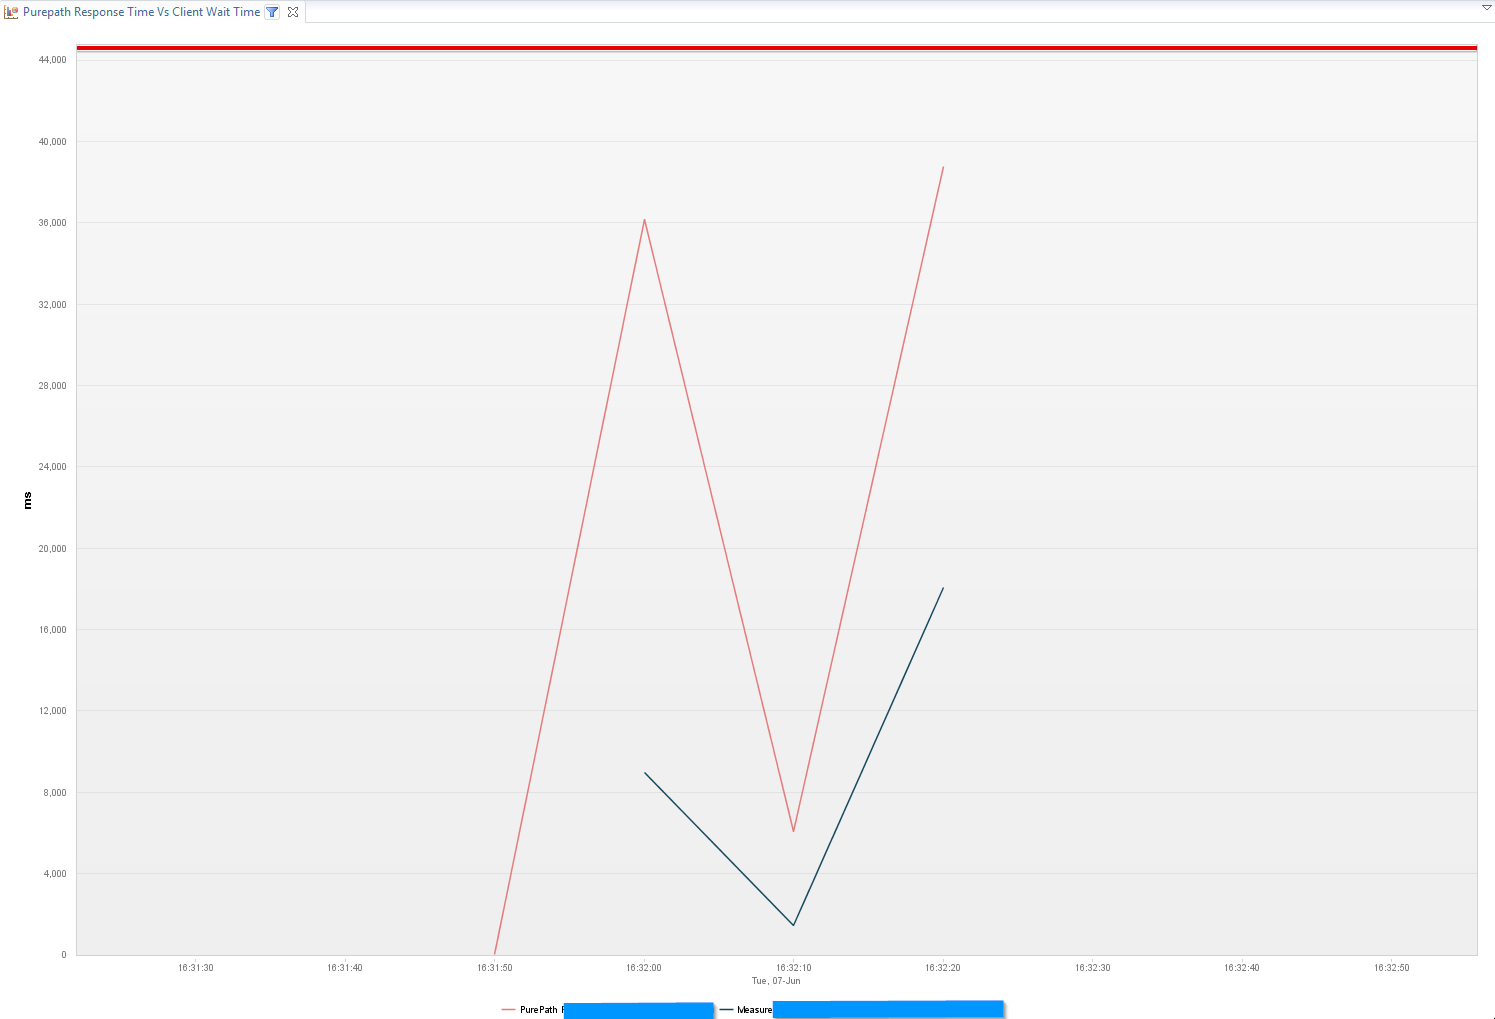This screenshot has width=1495, height=1019.
Task: Click the 44,000 y-axis label
Action: (53, 60)
